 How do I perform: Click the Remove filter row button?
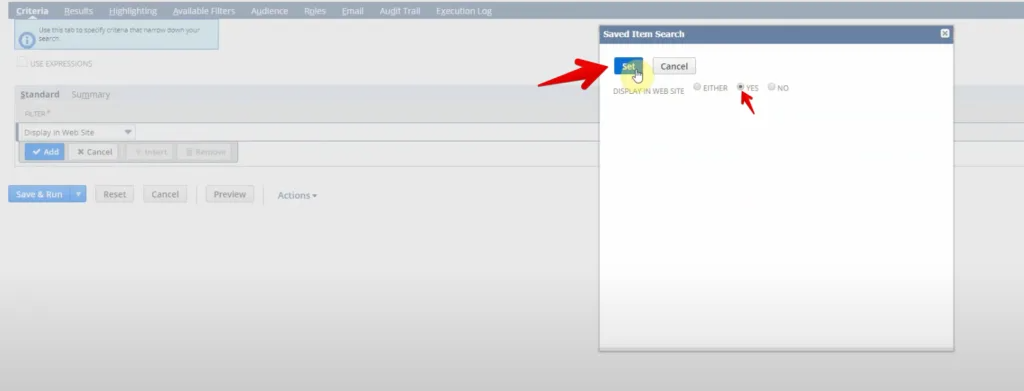pyautogui.click(x=206, y=152)
